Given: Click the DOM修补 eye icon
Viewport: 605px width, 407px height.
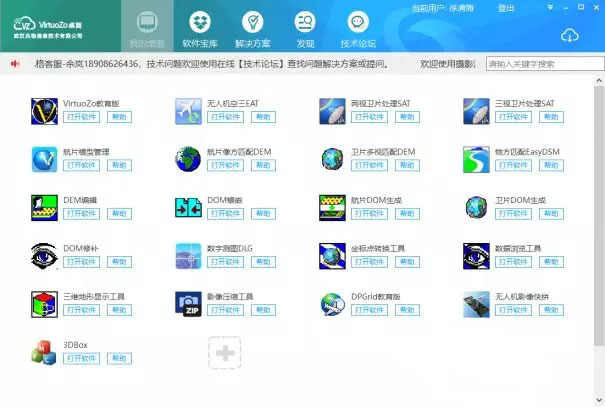Looking at the screenshot, I should point(45,255).
